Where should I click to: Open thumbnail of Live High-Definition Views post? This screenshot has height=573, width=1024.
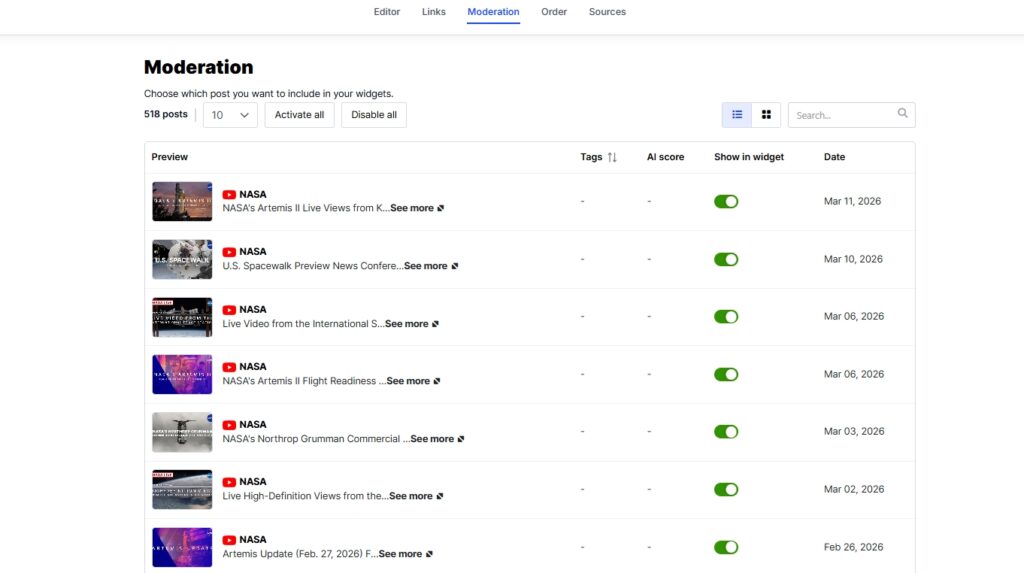tap(182, 489)
